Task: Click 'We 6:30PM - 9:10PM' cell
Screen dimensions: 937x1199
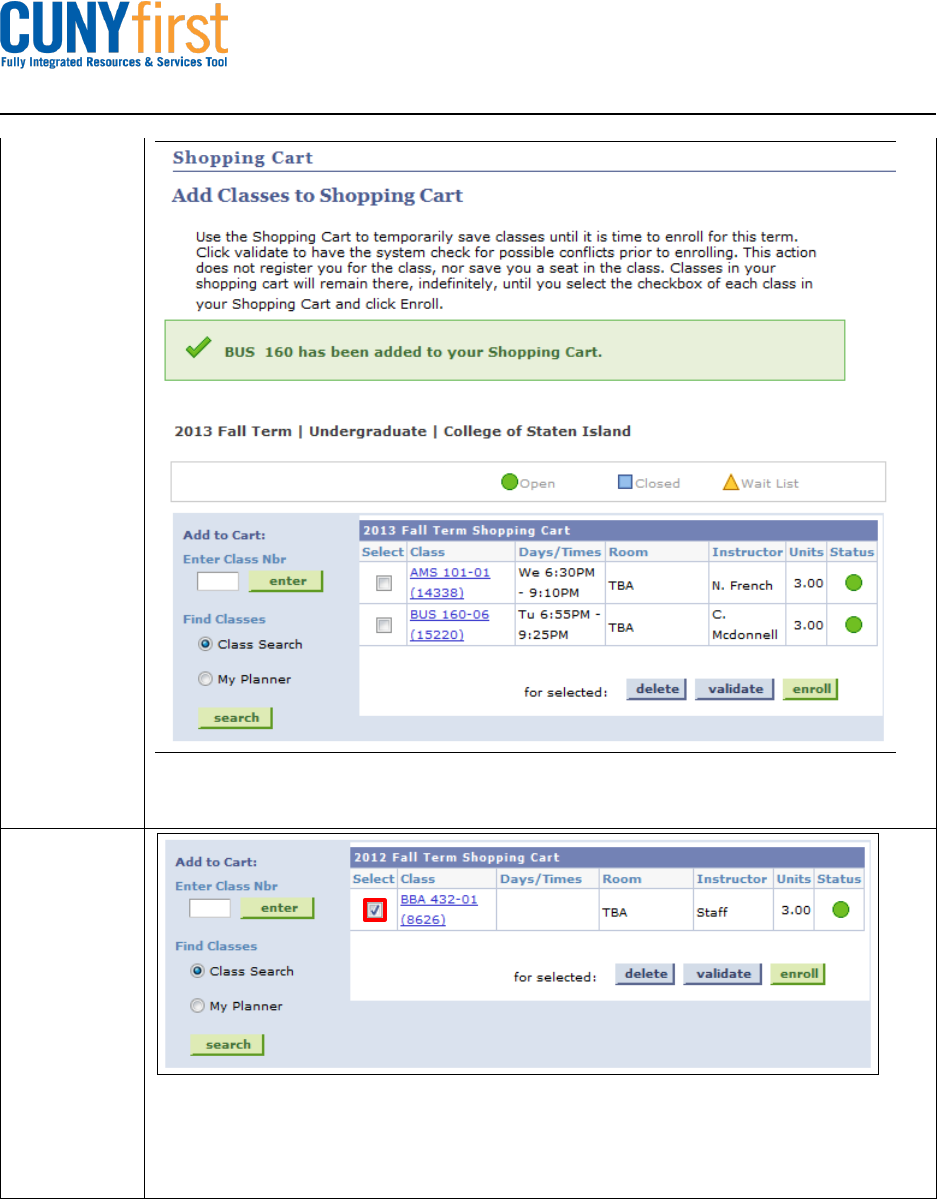Action: click(560, 583)
